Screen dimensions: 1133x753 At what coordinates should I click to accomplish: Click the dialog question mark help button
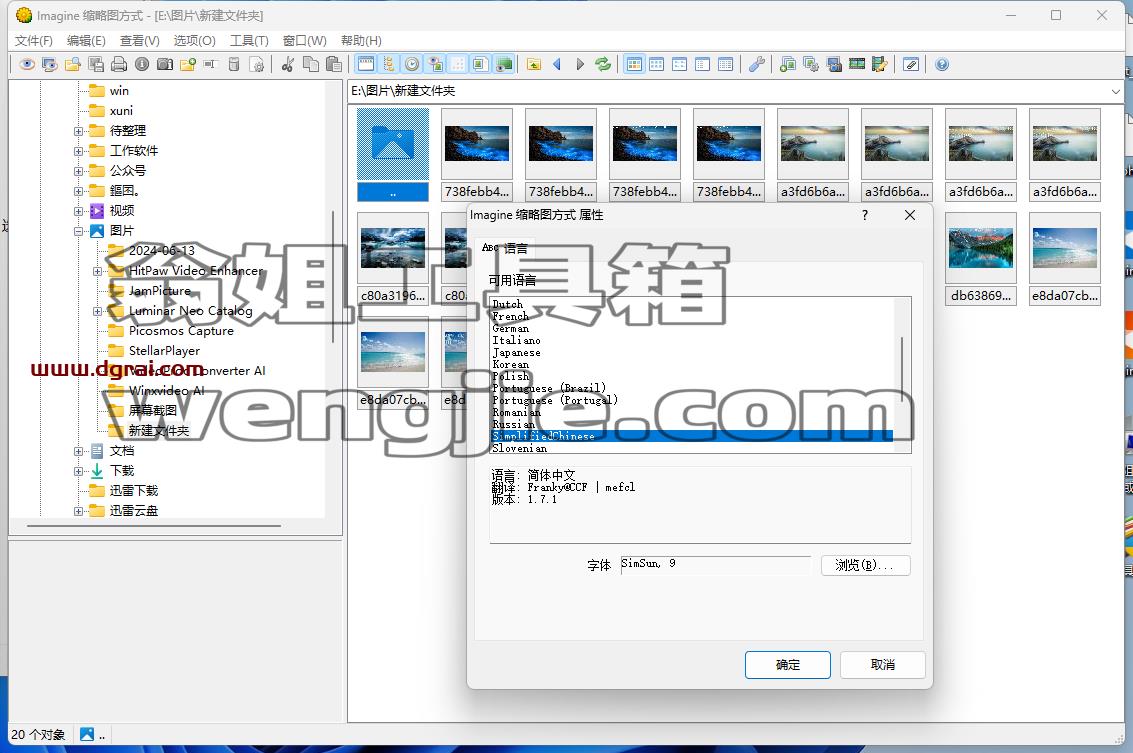click(x=865, y=215)
